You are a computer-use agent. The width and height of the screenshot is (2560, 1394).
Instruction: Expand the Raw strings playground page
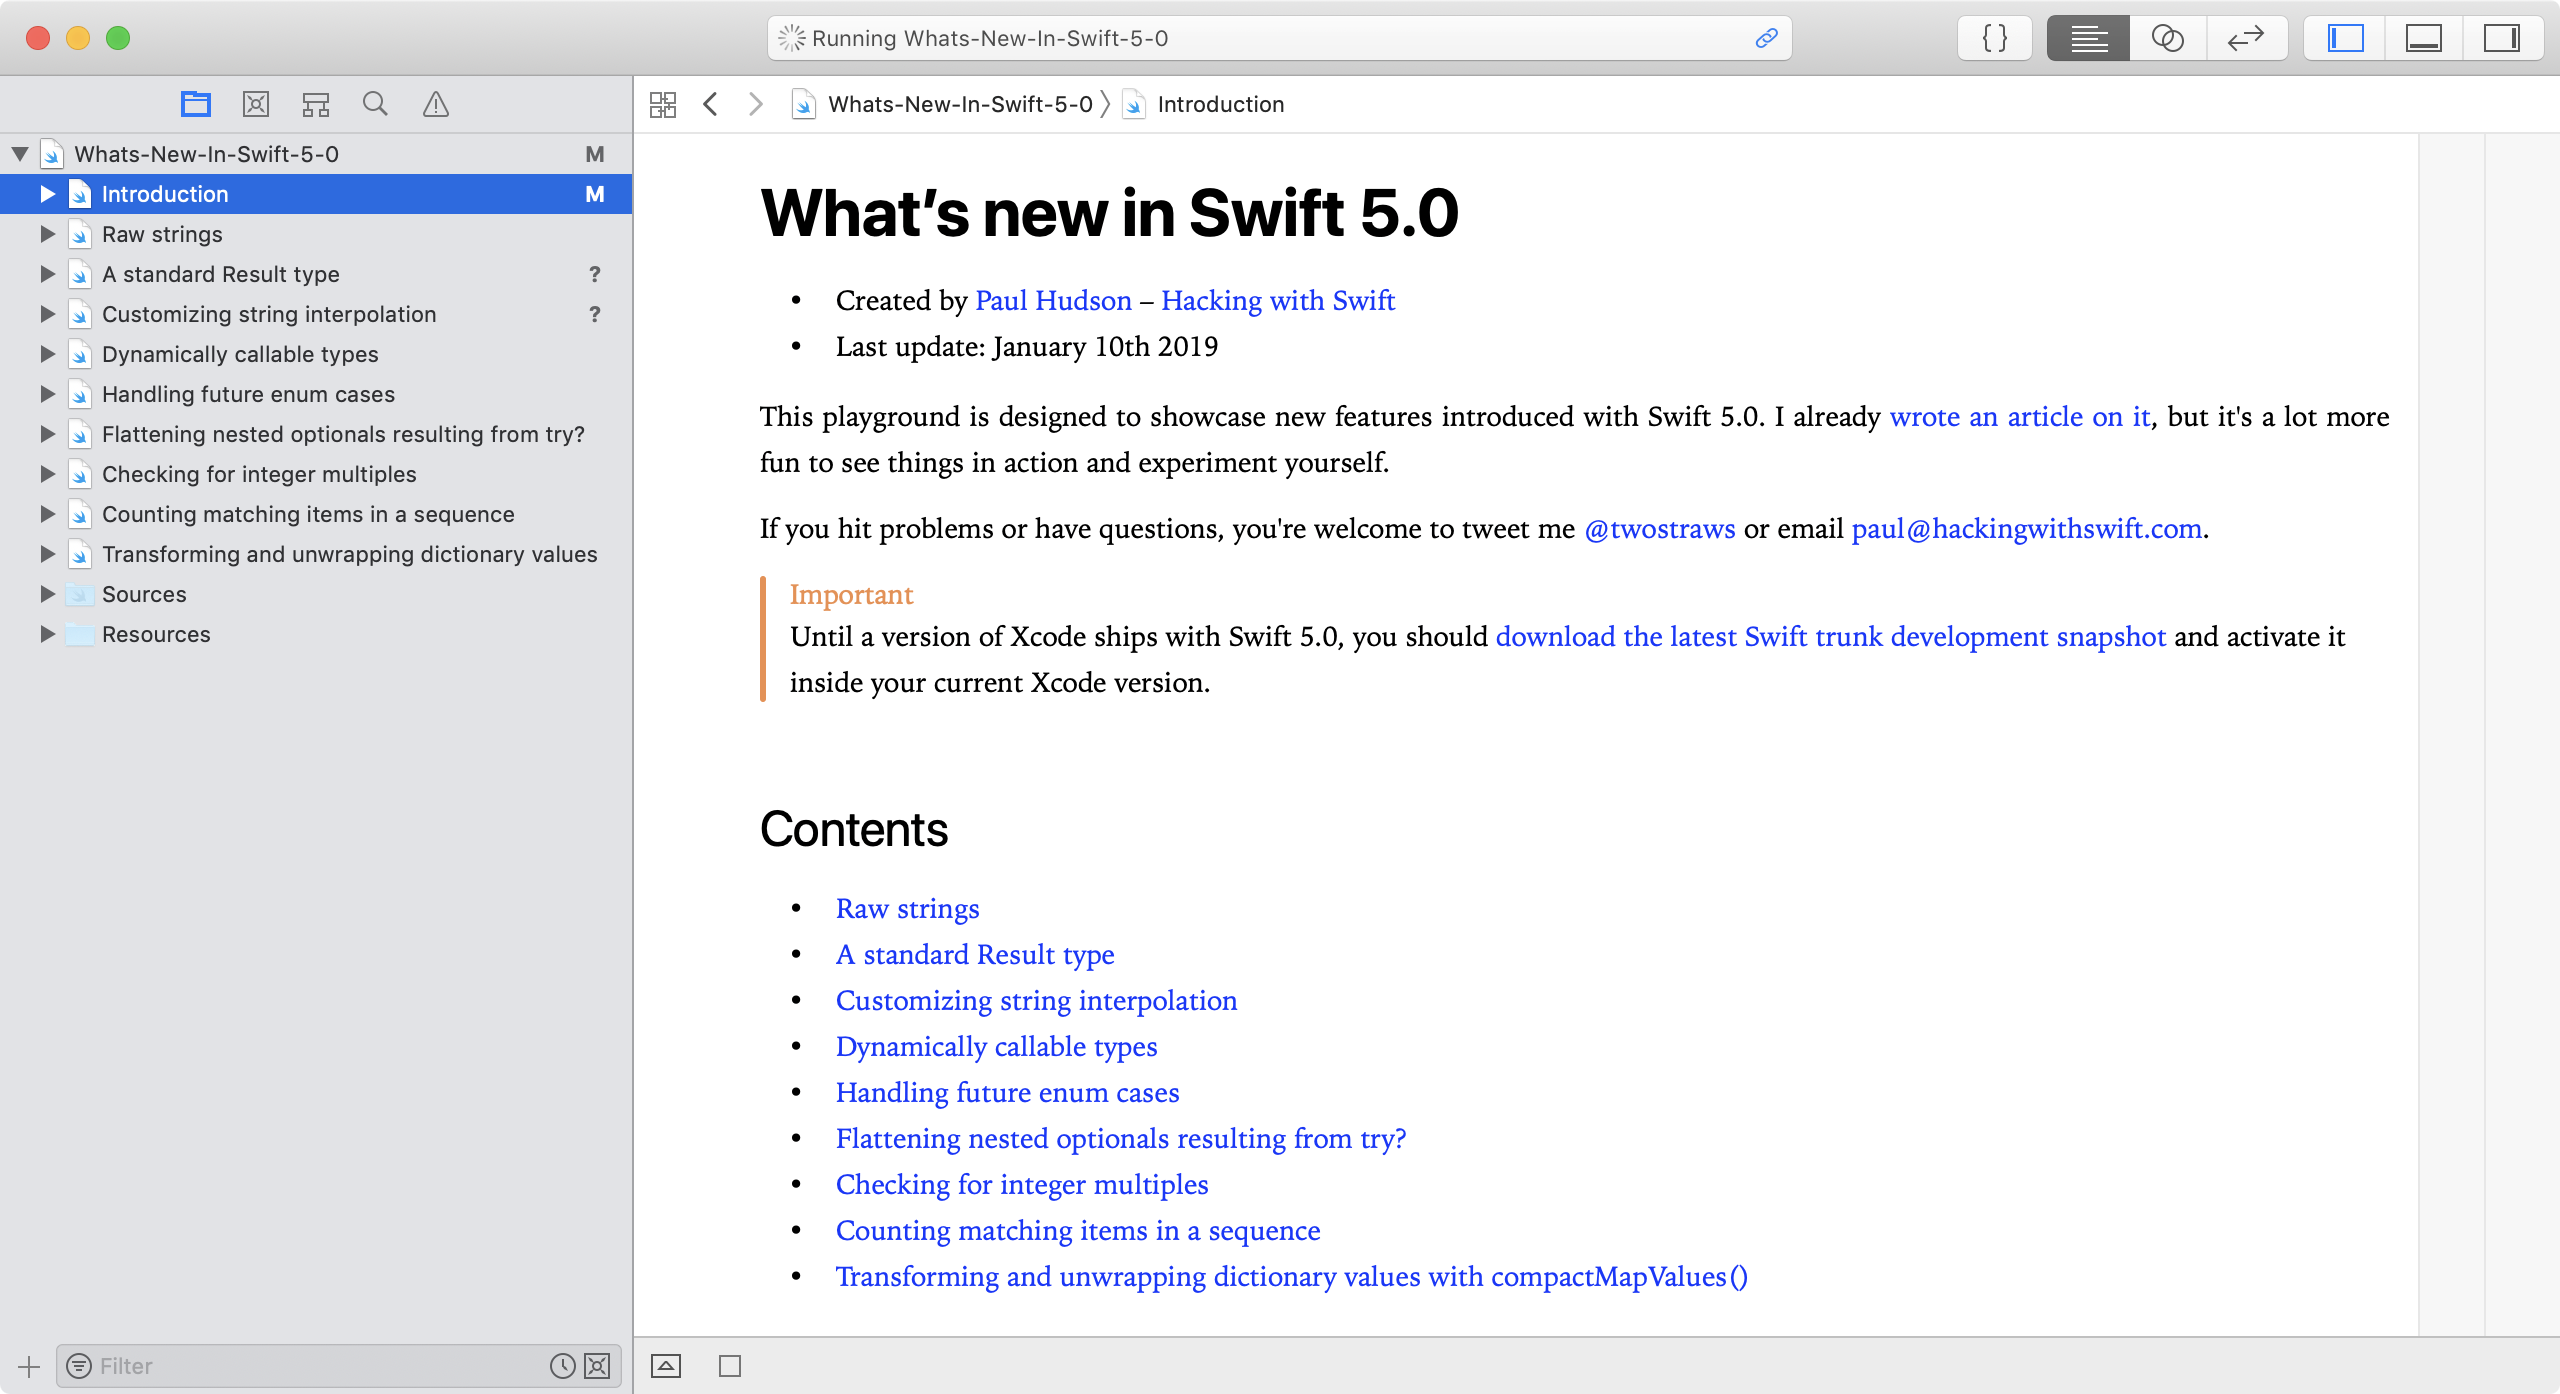pos(45,233)
